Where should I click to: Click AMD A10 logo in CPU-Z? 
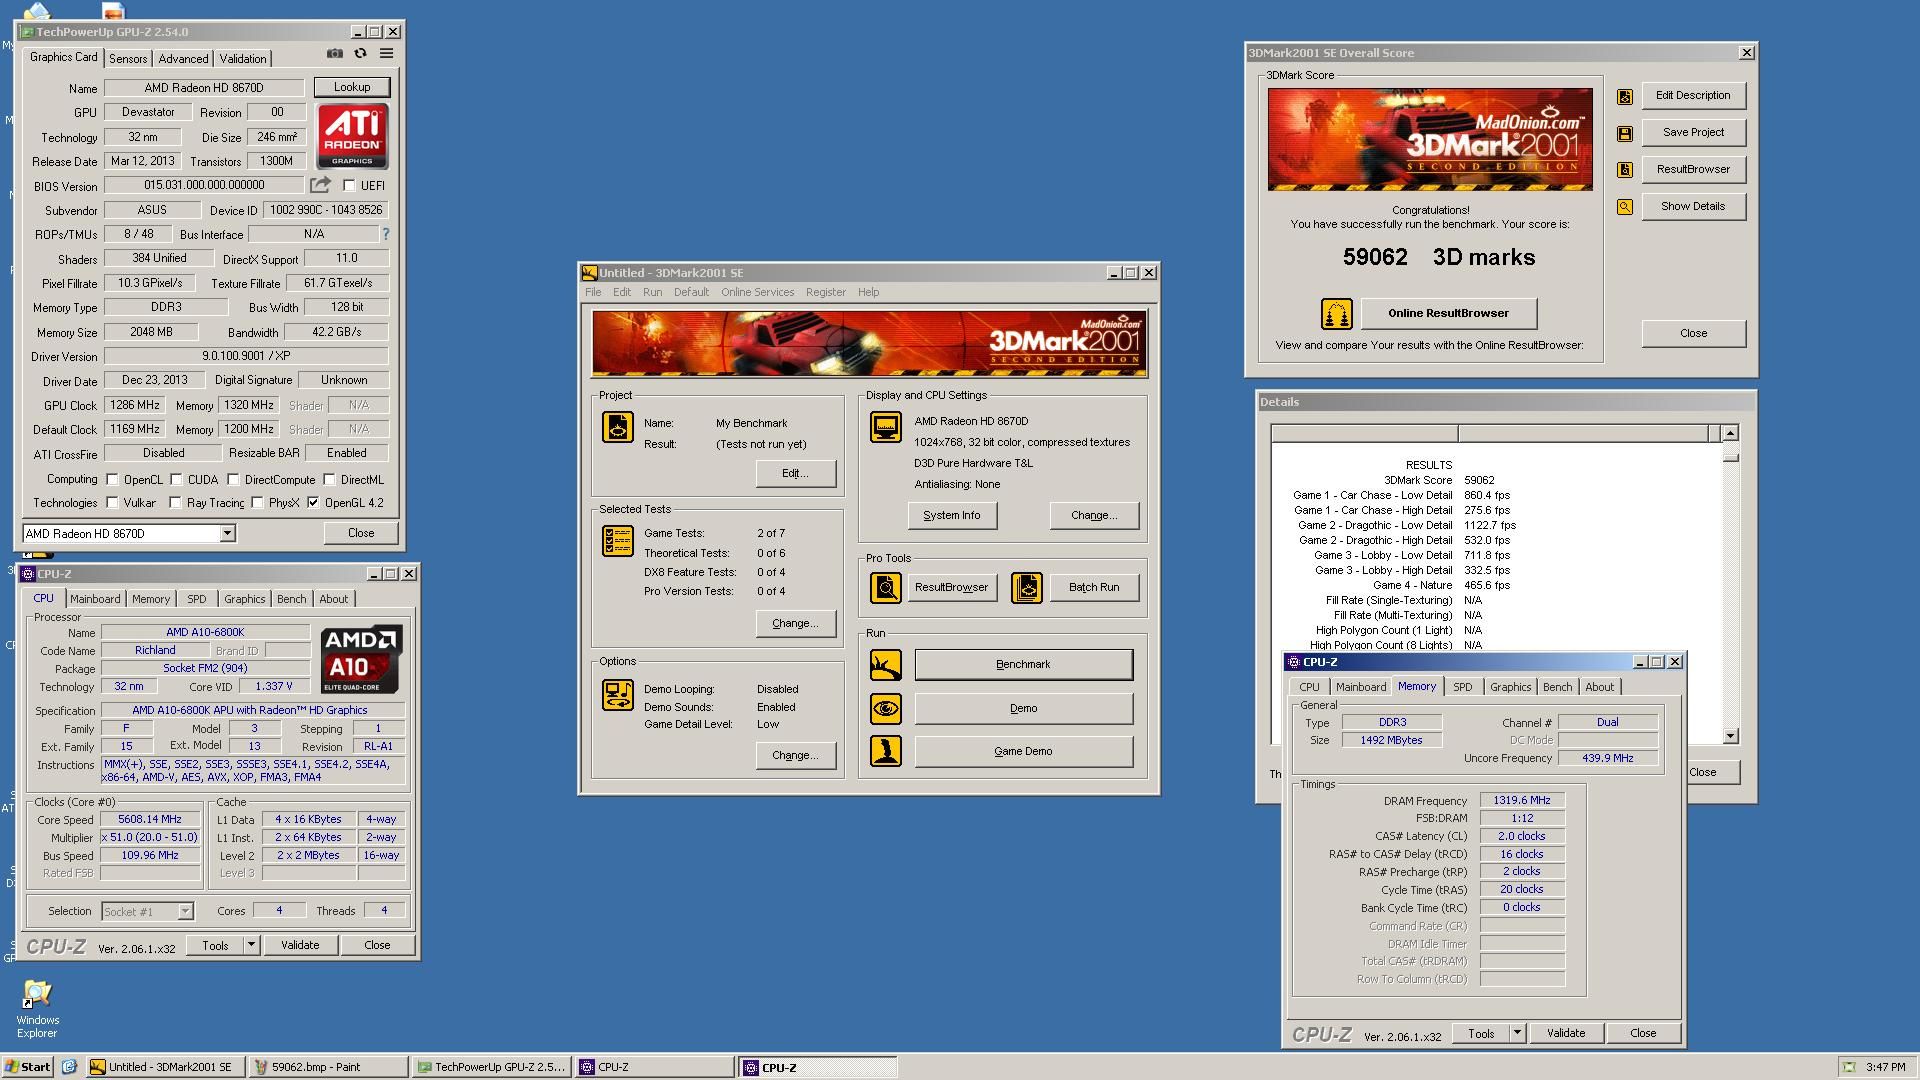362,659
